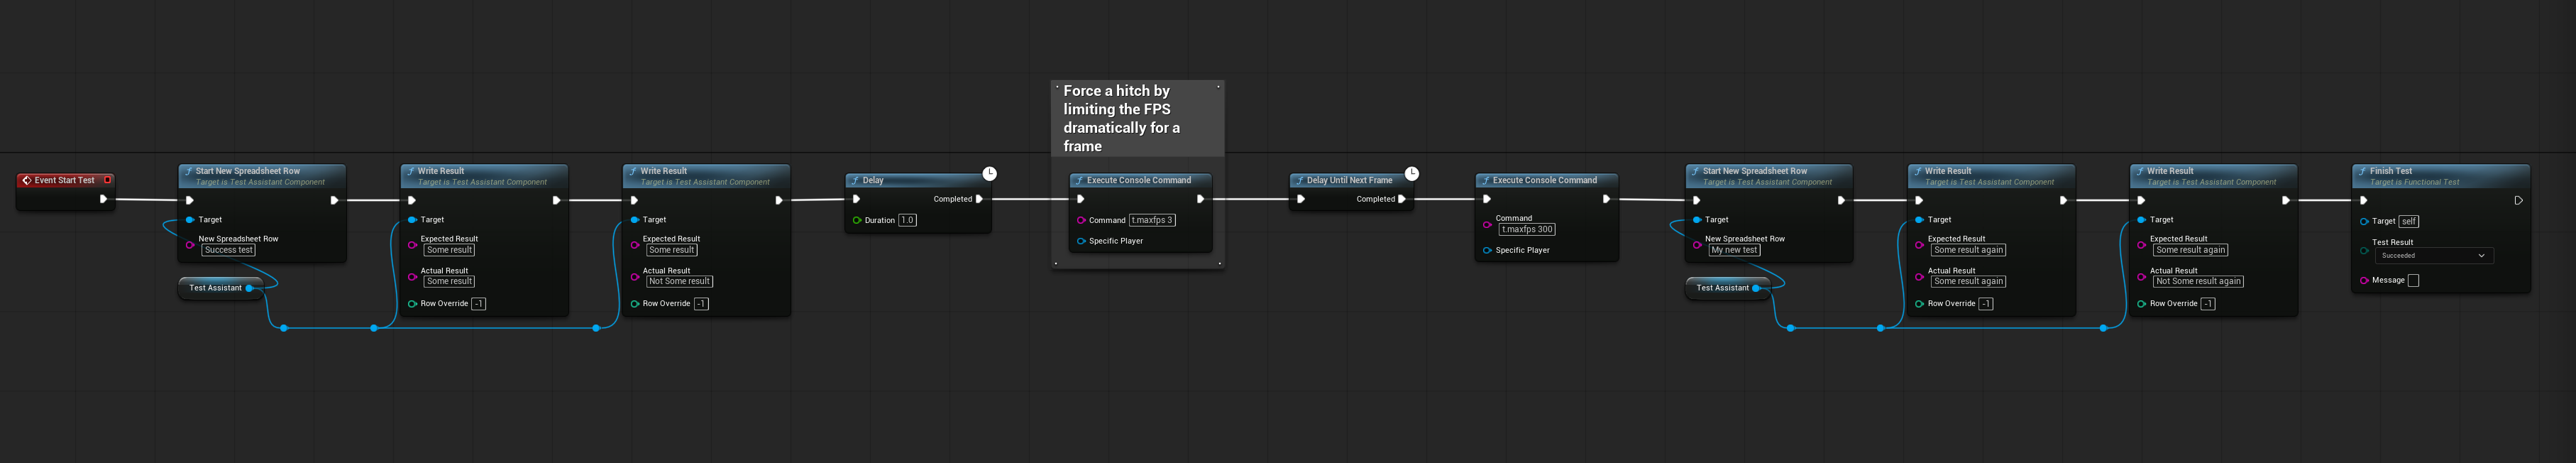The height and width of the screenshot is (463, 2576).
Task: Click the Command field containing 't.maxfps 3'
Action: point(1152,220)
